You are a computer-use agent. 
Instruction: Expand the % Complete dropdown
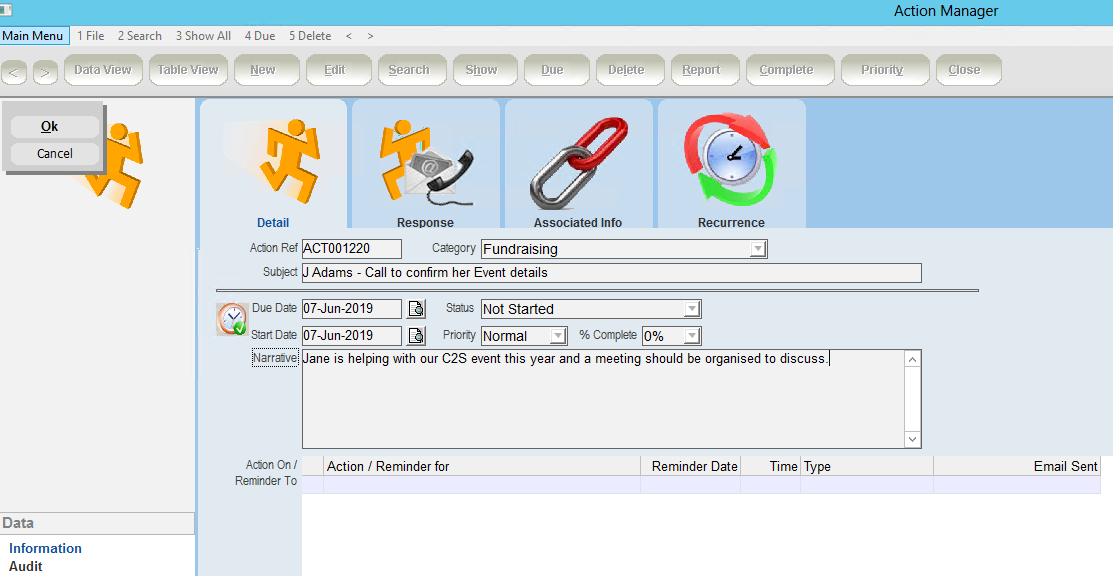click(x=691, y=335)
